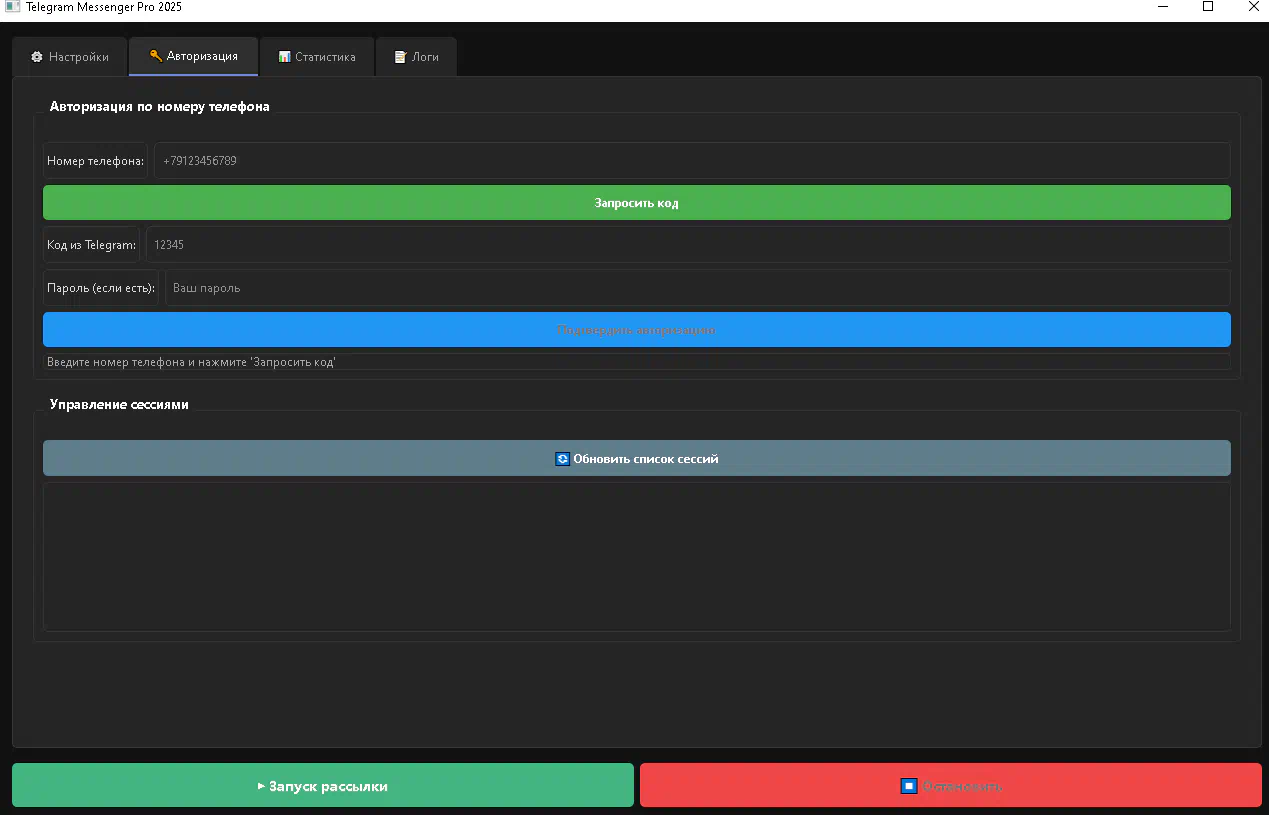Click the Управление сессиями group title

coord(119,404)
